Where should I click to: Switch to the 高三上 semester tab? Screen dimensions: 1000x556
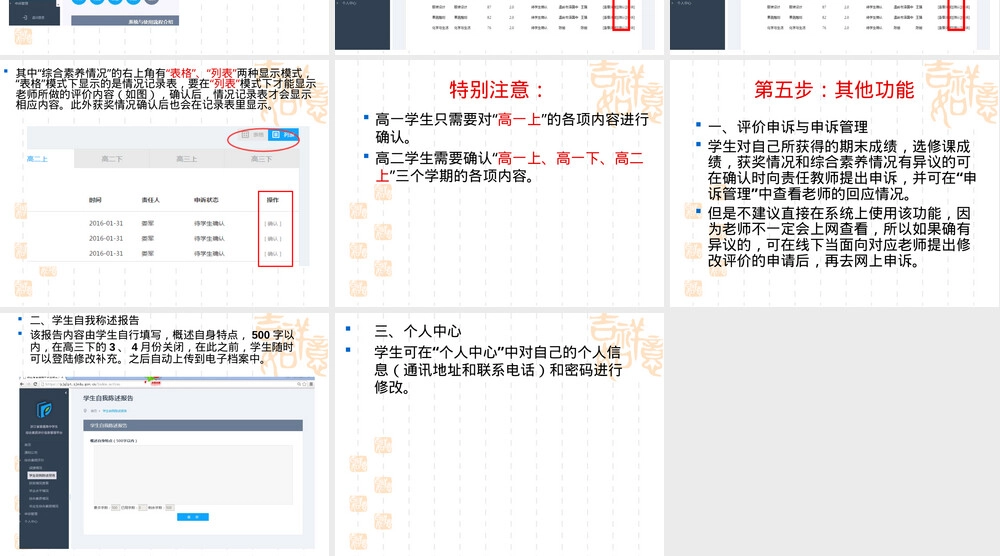186,159
